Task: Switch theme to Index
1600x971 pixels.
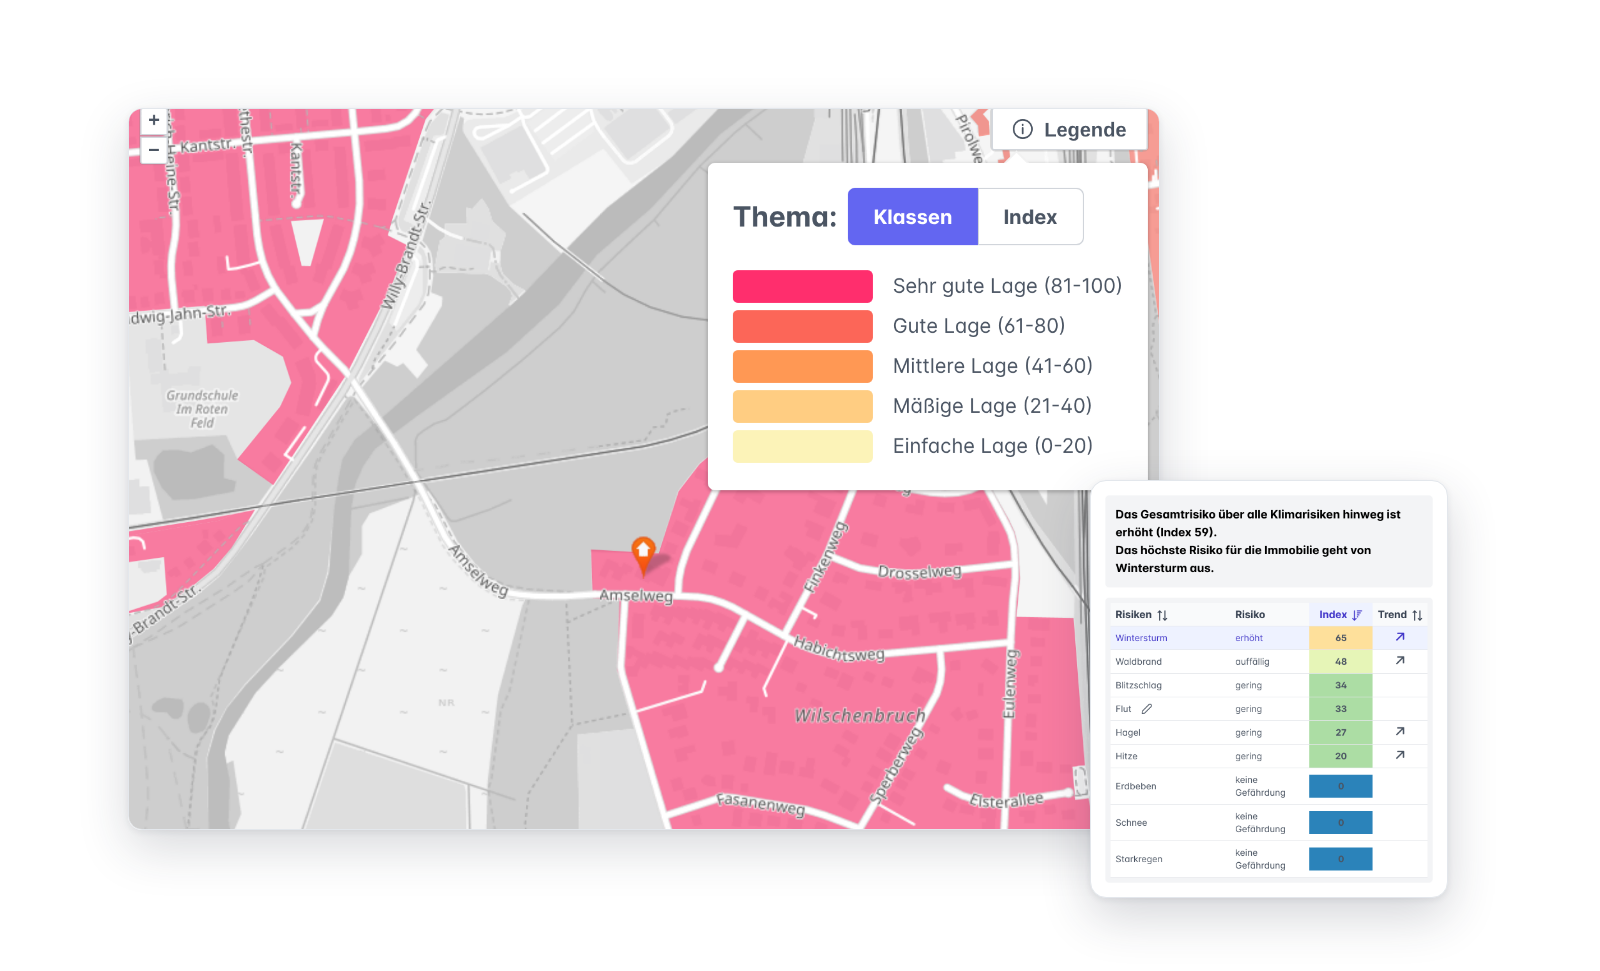Action: (1030, 217)
